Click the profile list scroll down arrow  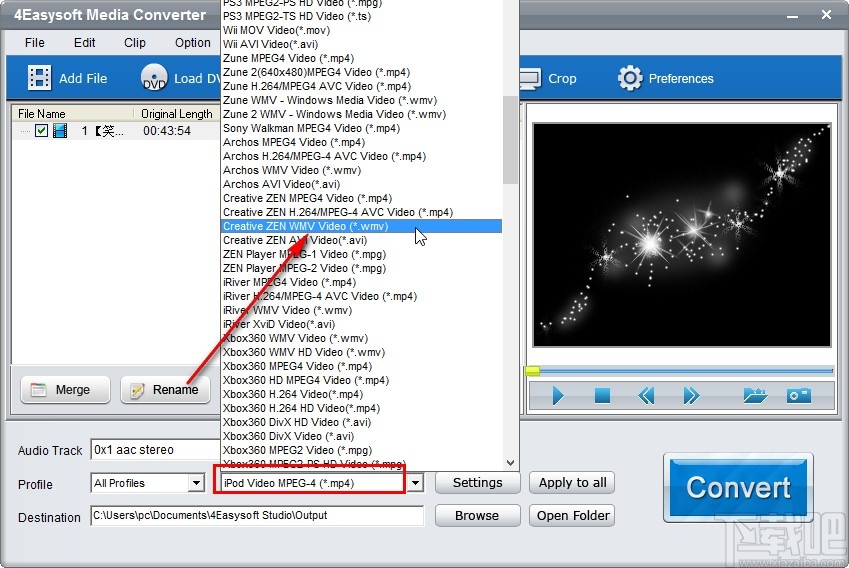510,462
